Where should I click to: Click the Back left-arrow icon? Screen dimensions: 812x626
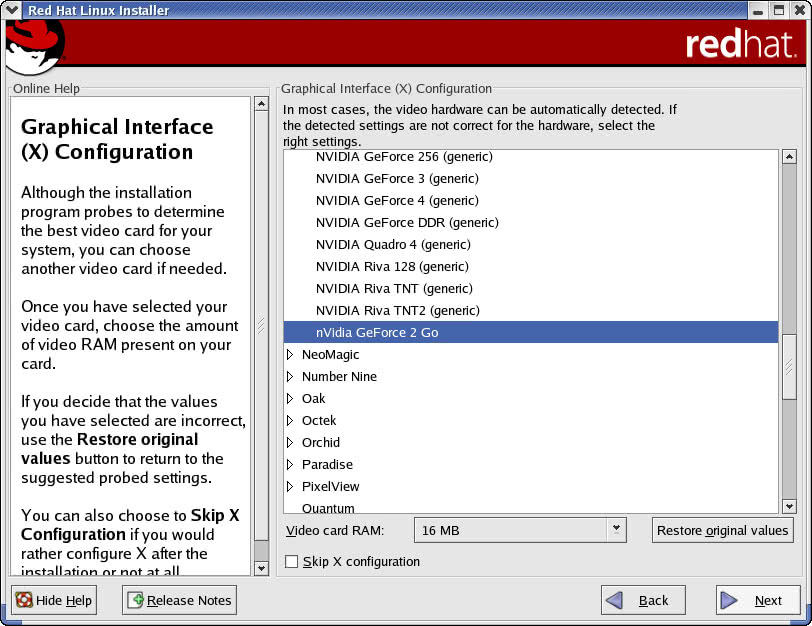coord(614,600)
